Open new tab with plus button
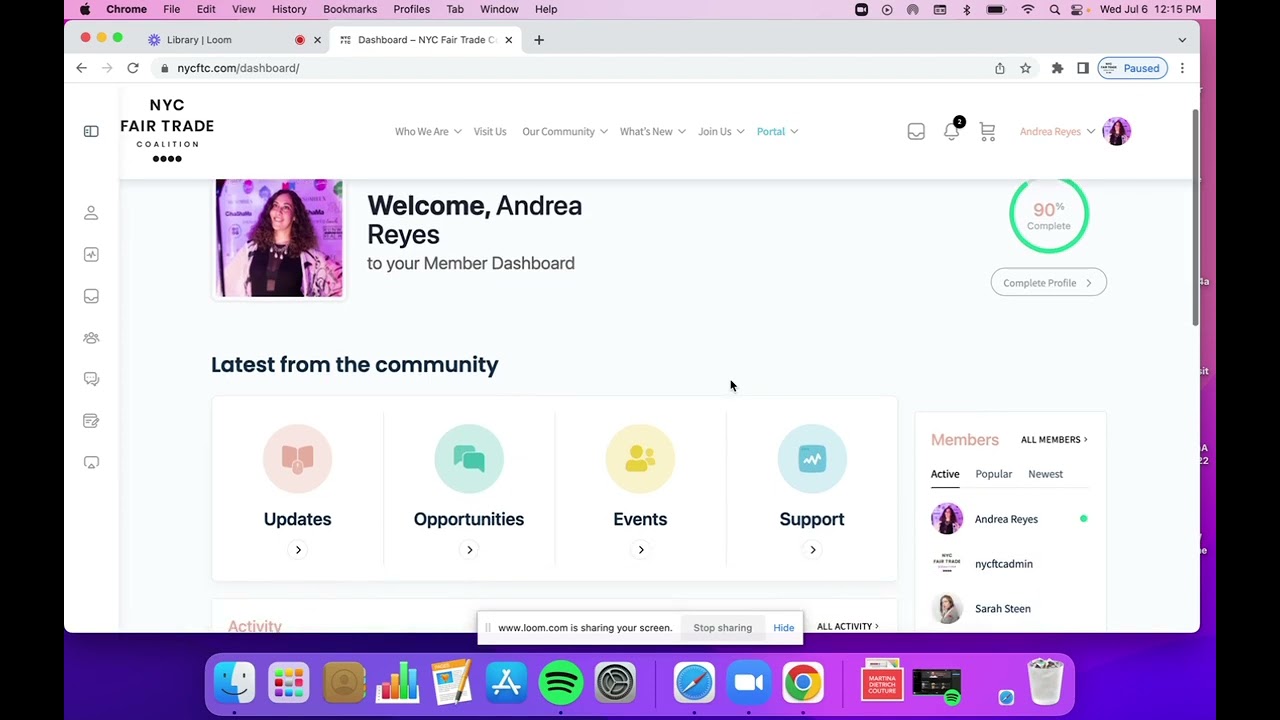This screenshot has height=720, width=1280. tap(539, 40)
